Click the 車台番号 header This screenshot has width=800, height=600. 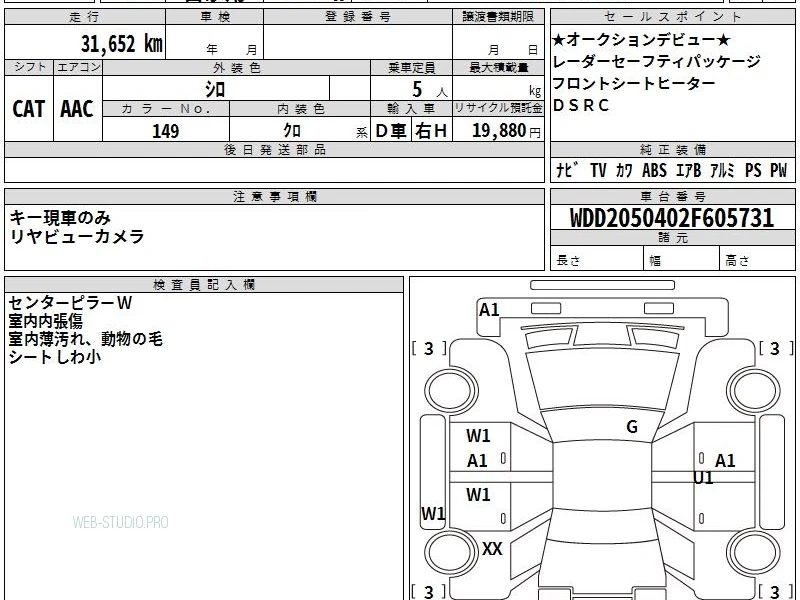[x=673, y=196]
